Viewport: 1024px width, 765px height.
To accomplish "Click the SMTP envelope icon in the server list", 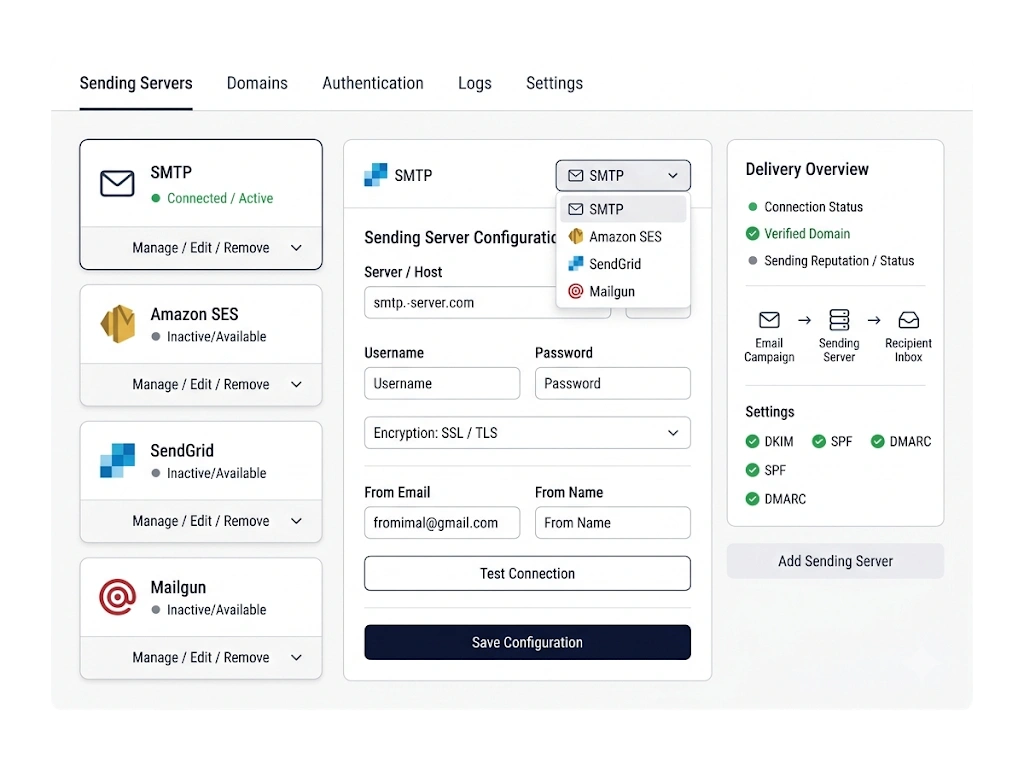I will click(117, 184).
